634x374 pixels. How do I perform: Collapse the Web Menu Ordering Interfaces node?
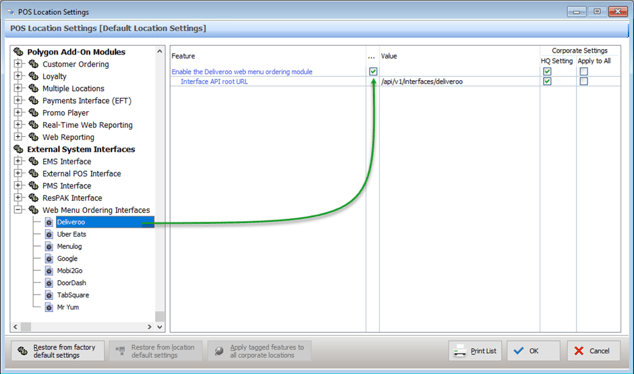(x=18, y=210)
